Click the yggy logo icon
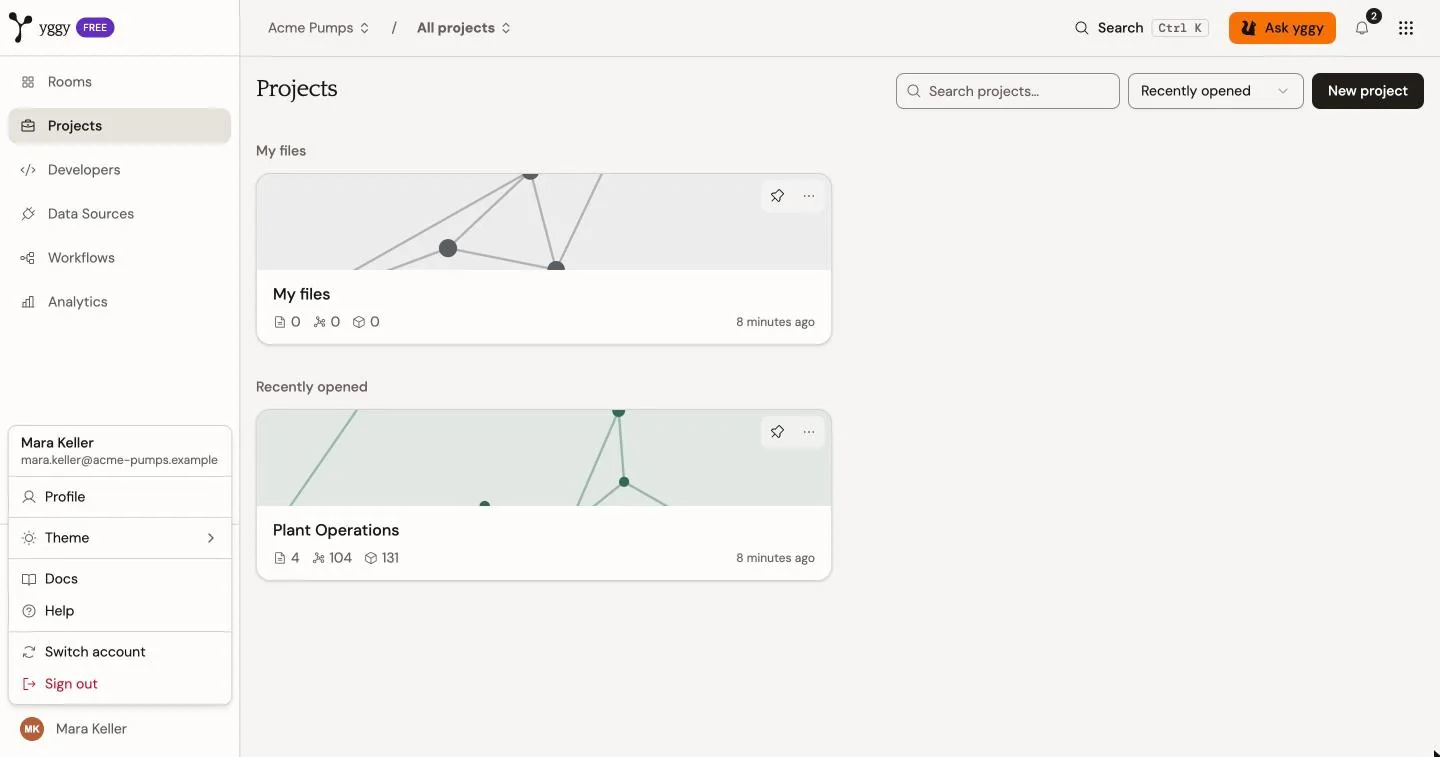The width and height of the screenshot is (1440, 757). click(x=20, y=28)
